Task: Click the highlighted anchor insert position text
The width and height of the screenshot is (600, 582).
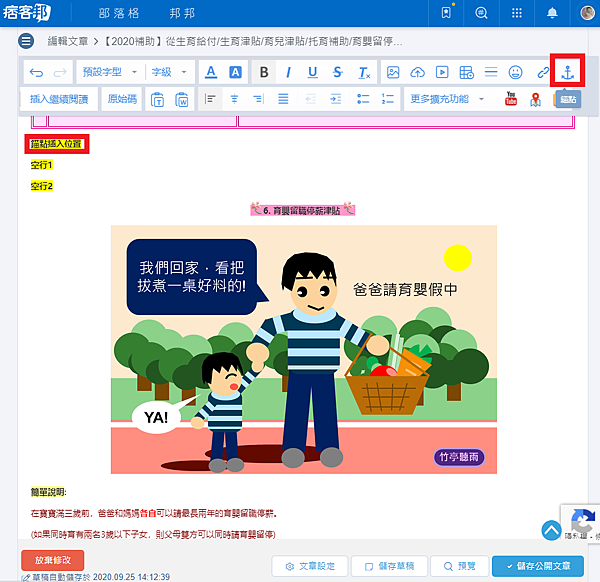Action: tap(56, 144)
